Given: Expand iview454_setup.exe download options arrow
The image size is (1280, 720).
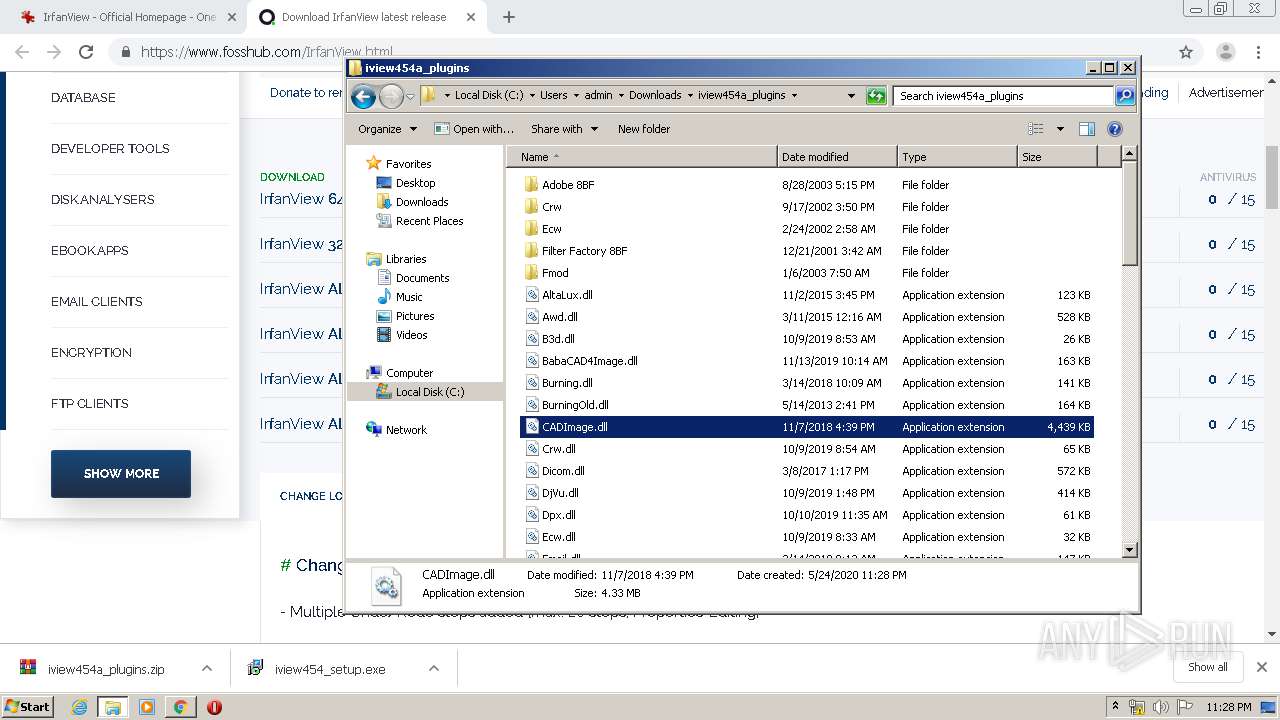Looking at the screenshot, I should (x=434, y=668).
